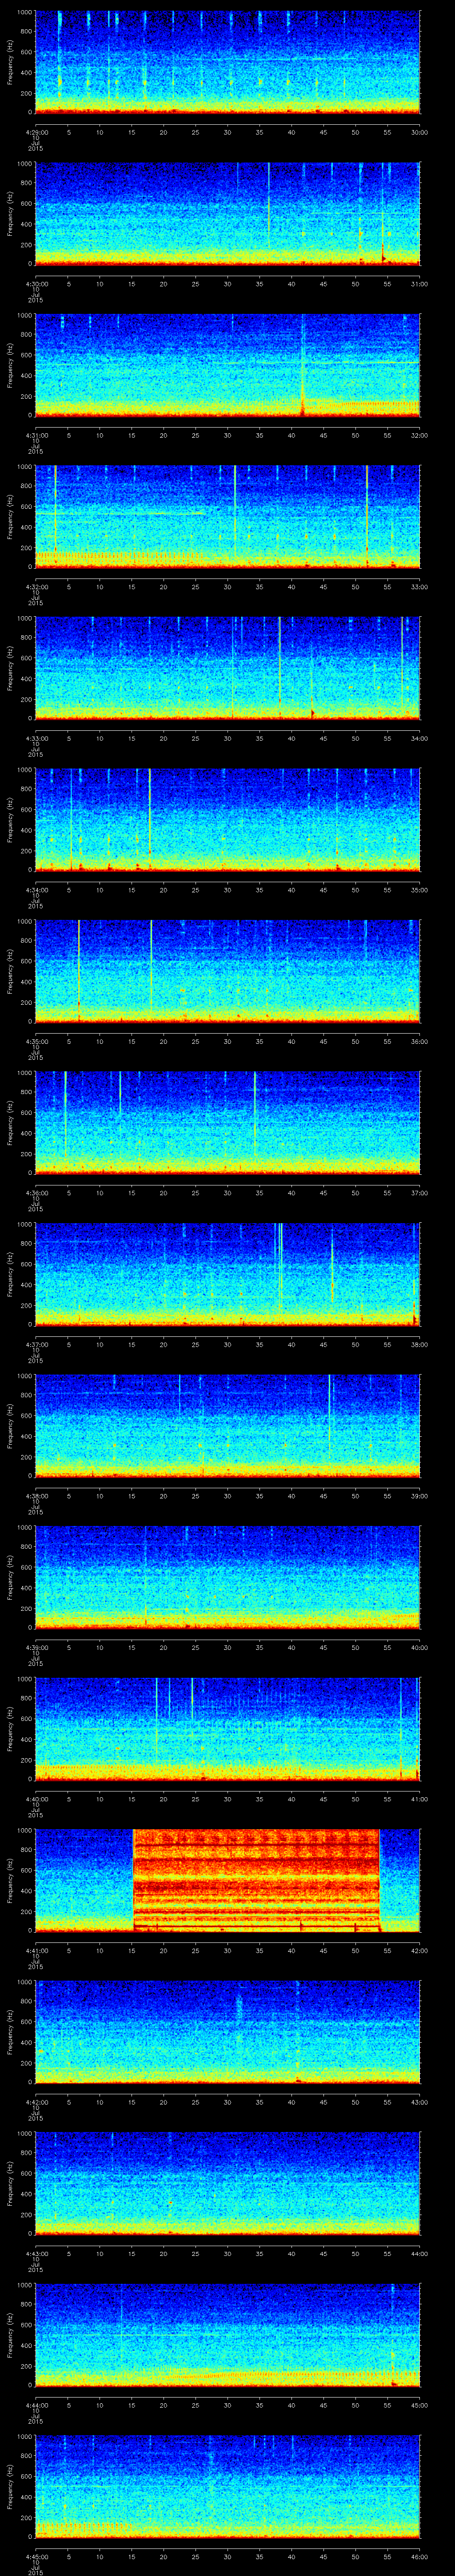Select the '38:00' end time label
The image size is (455, 2576).
point(419,1344)
